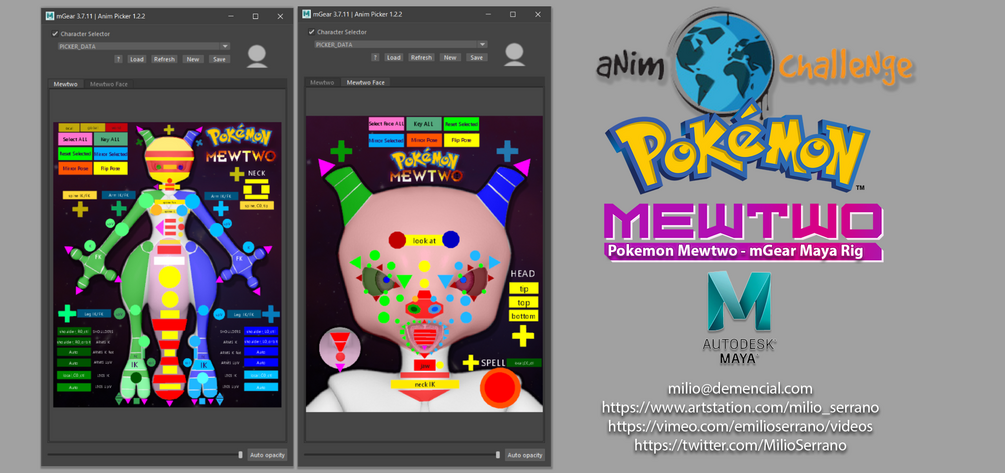Uncheck Character Selector in the right picker window
This screenshot has height=473, width=1005.
pyautogui.click(x=311, y=32)
